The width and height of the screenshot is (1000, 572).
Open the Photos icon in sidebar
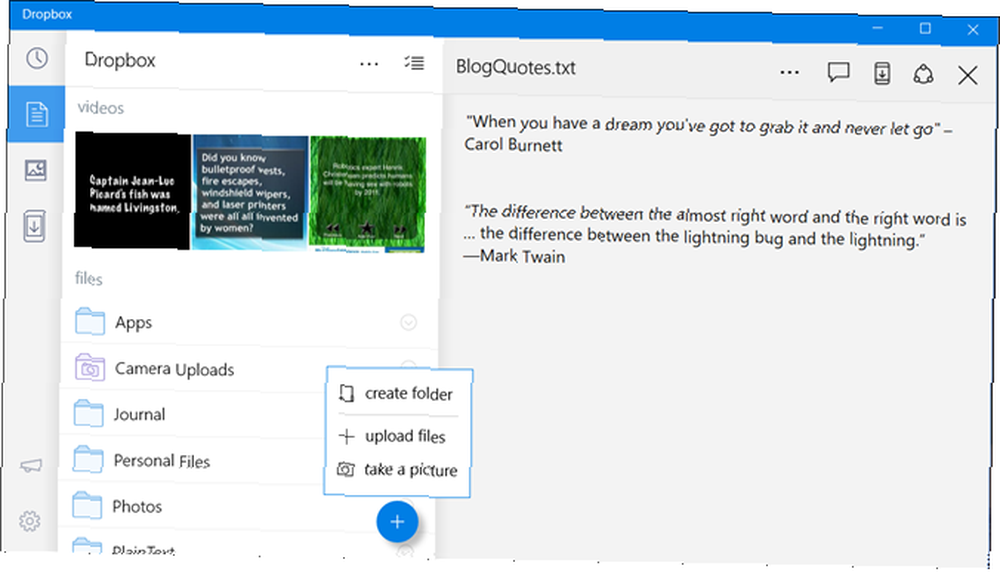point(36,170)
